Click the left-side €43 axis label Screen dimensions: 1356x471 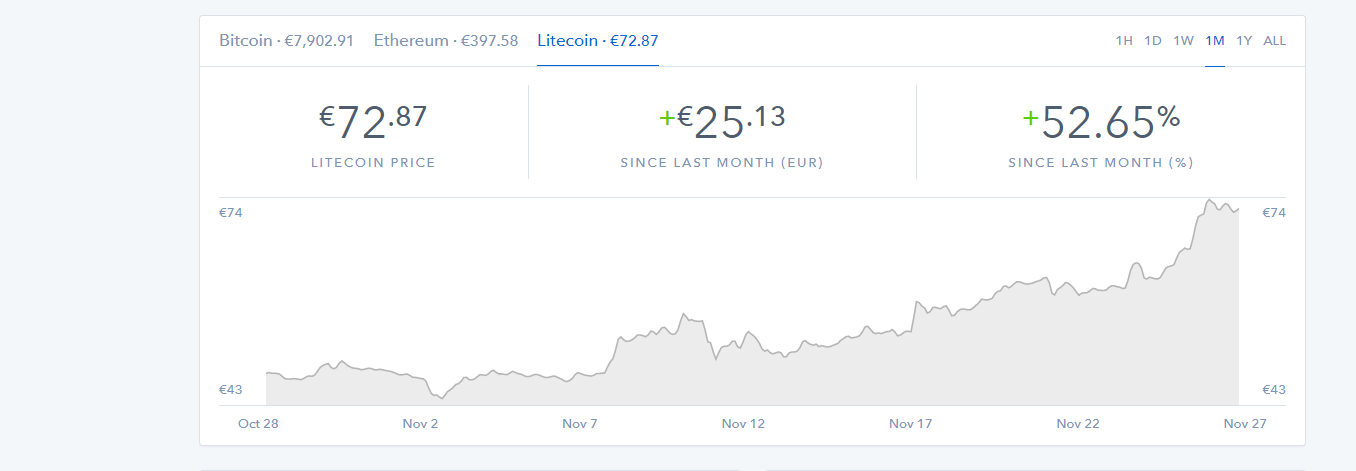pyautogui.click(x=231, y=389)
